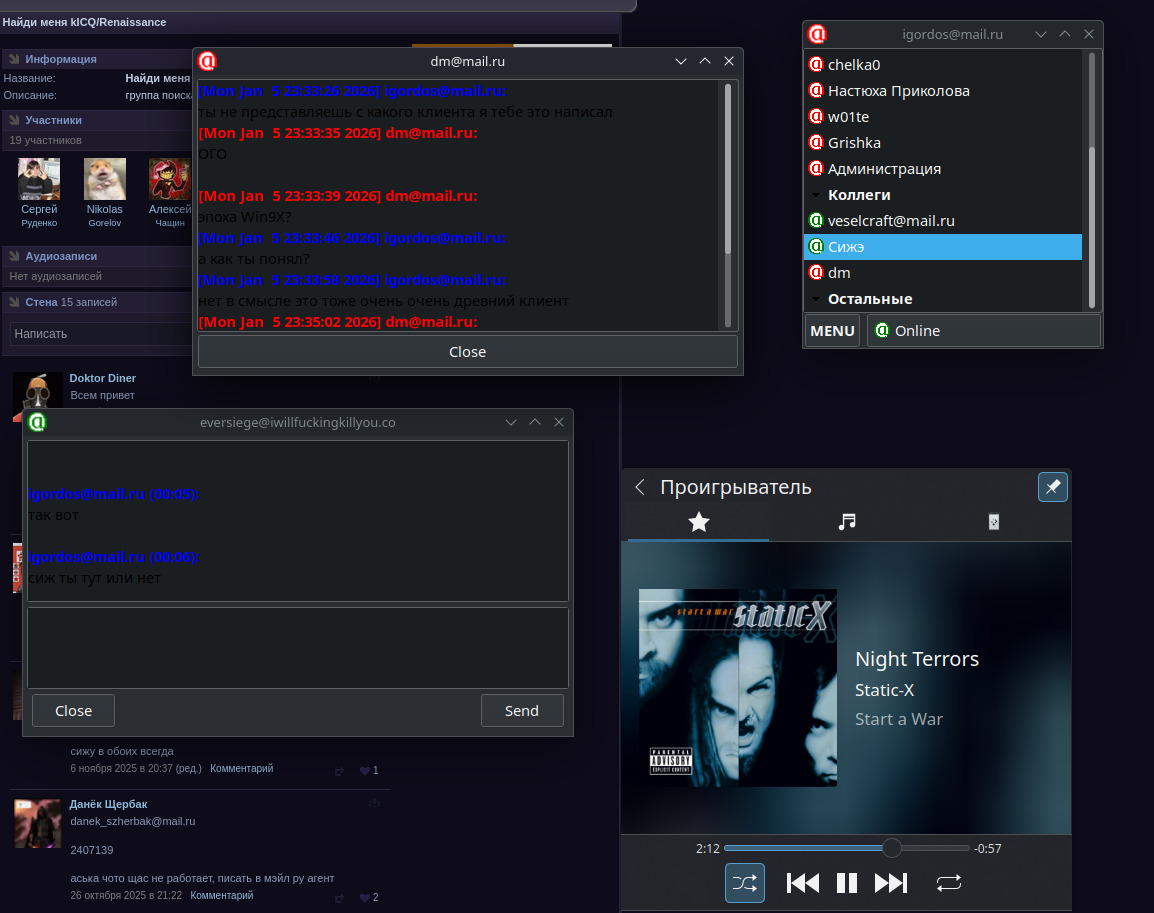
Task: Collapse the Участники section
Action: [14, 120]
